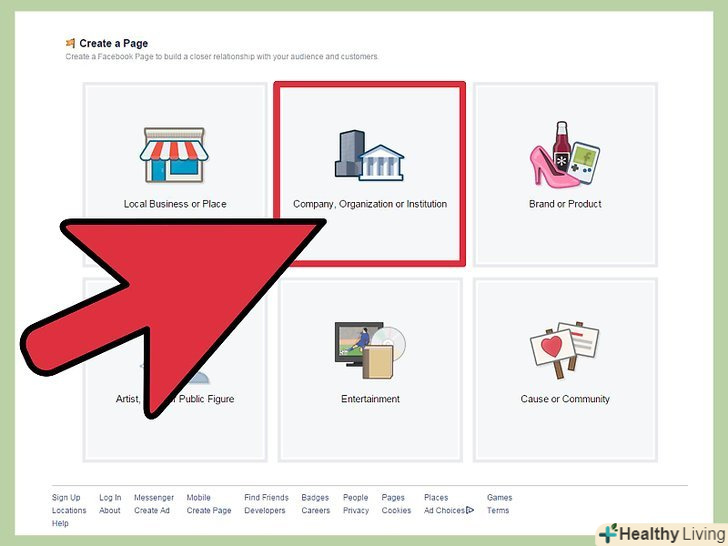Open the Create Page footer link
The height and width of the screenshot is (546, 728).
tap(209, 511)
